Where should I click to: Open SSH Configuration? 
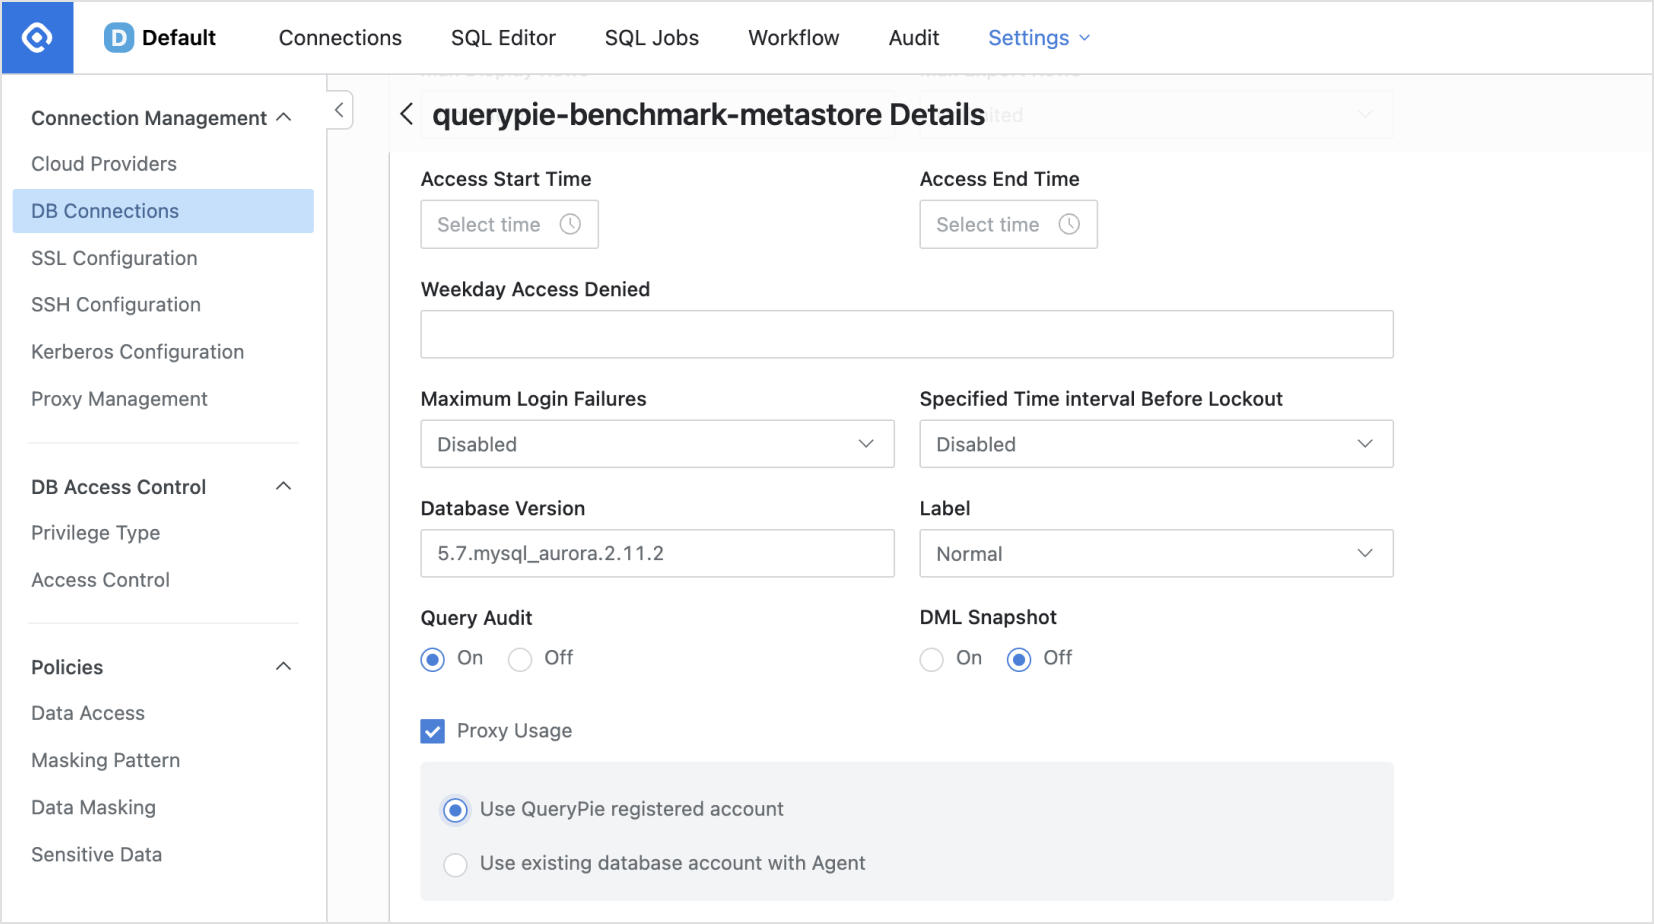116,305
